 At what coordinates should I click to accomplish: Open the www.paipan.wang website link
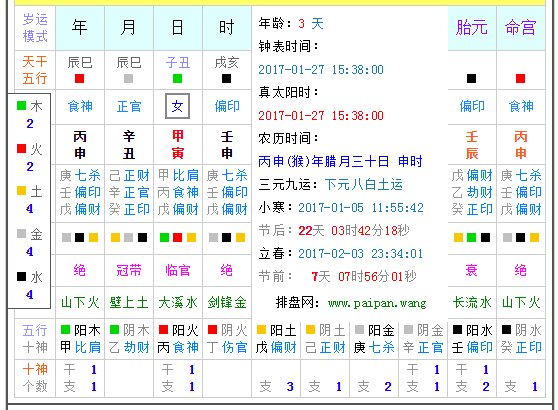pos(377,303)
